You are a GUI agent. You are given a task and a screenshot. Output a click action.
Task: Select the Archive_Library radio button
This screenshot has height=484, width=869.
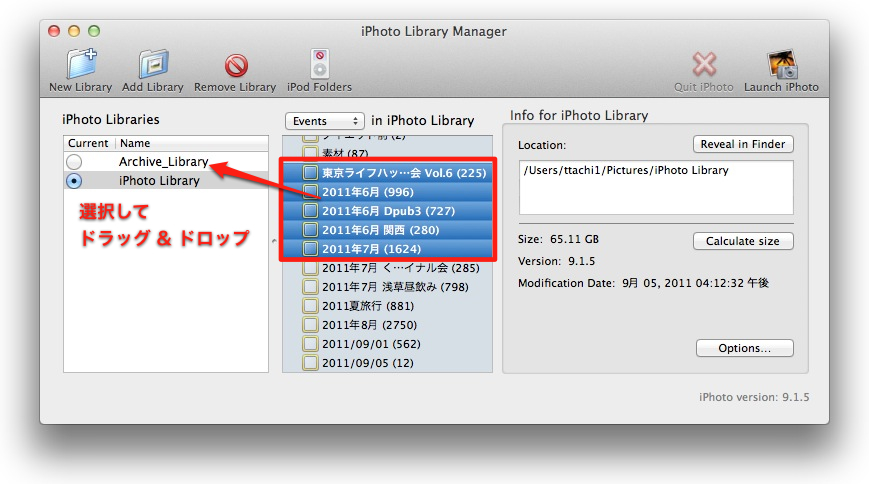74,162
